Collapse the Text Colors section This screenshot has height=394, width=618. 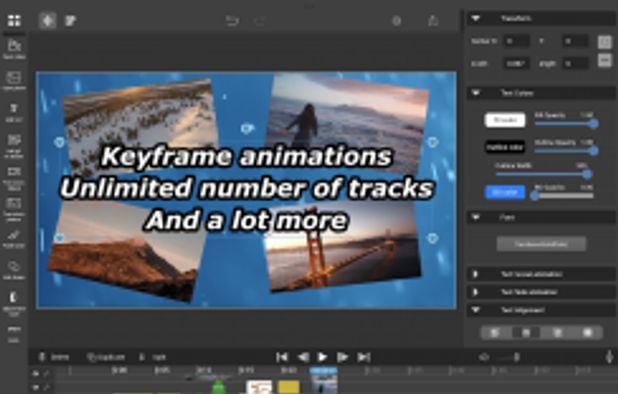coord(476,93)
